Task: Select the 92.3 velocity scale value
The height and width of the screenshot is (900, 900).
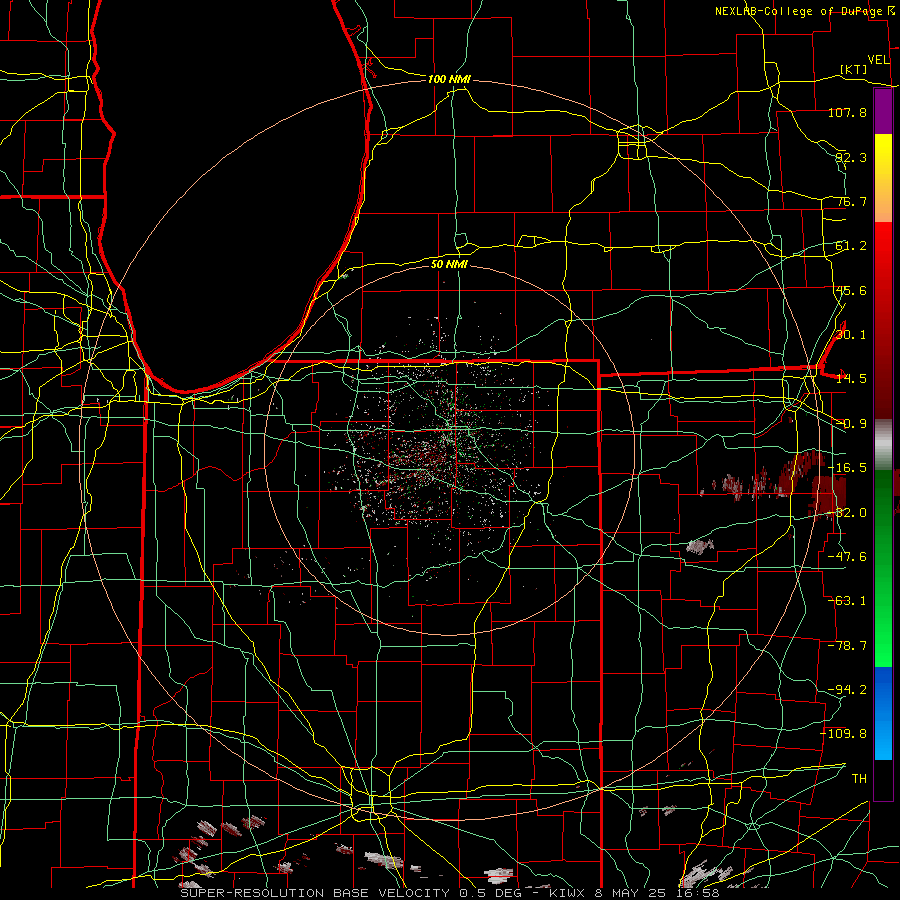Action: pos(851,157)
